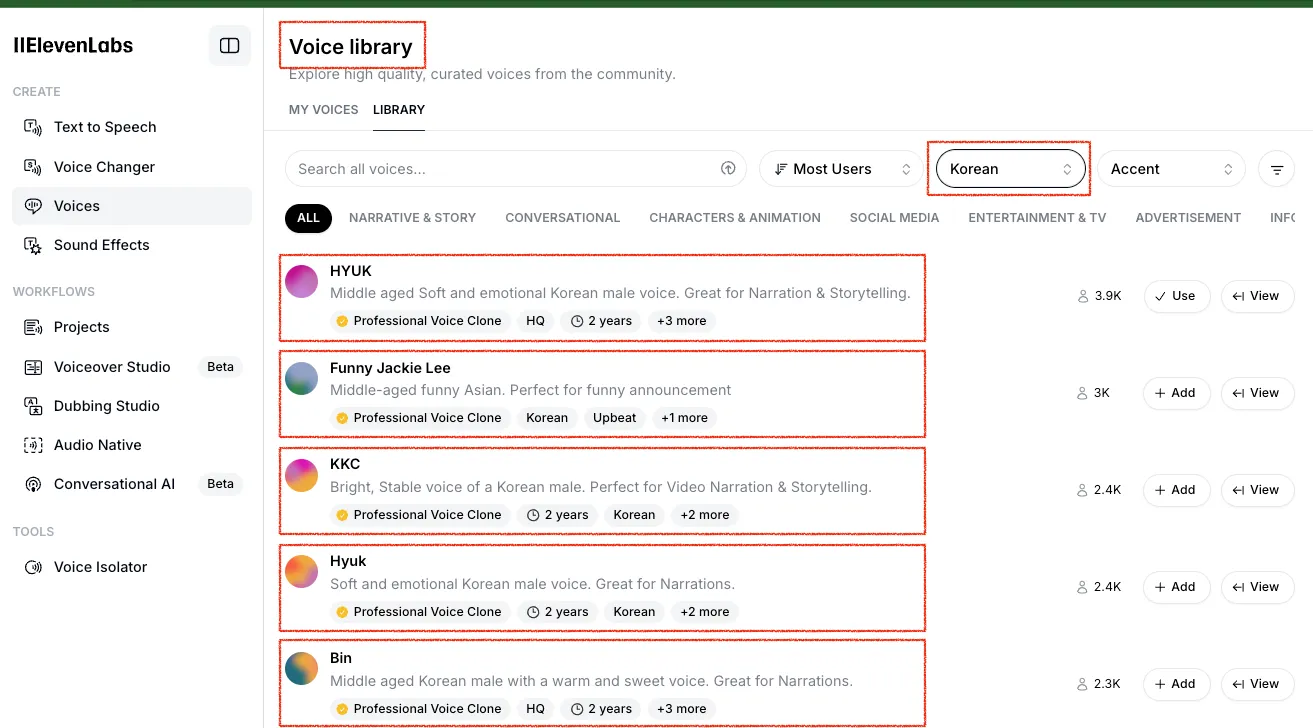Click the 3.9K users count icon
This screenshot has height=728, width=1313.
(x=1082, y=296)
